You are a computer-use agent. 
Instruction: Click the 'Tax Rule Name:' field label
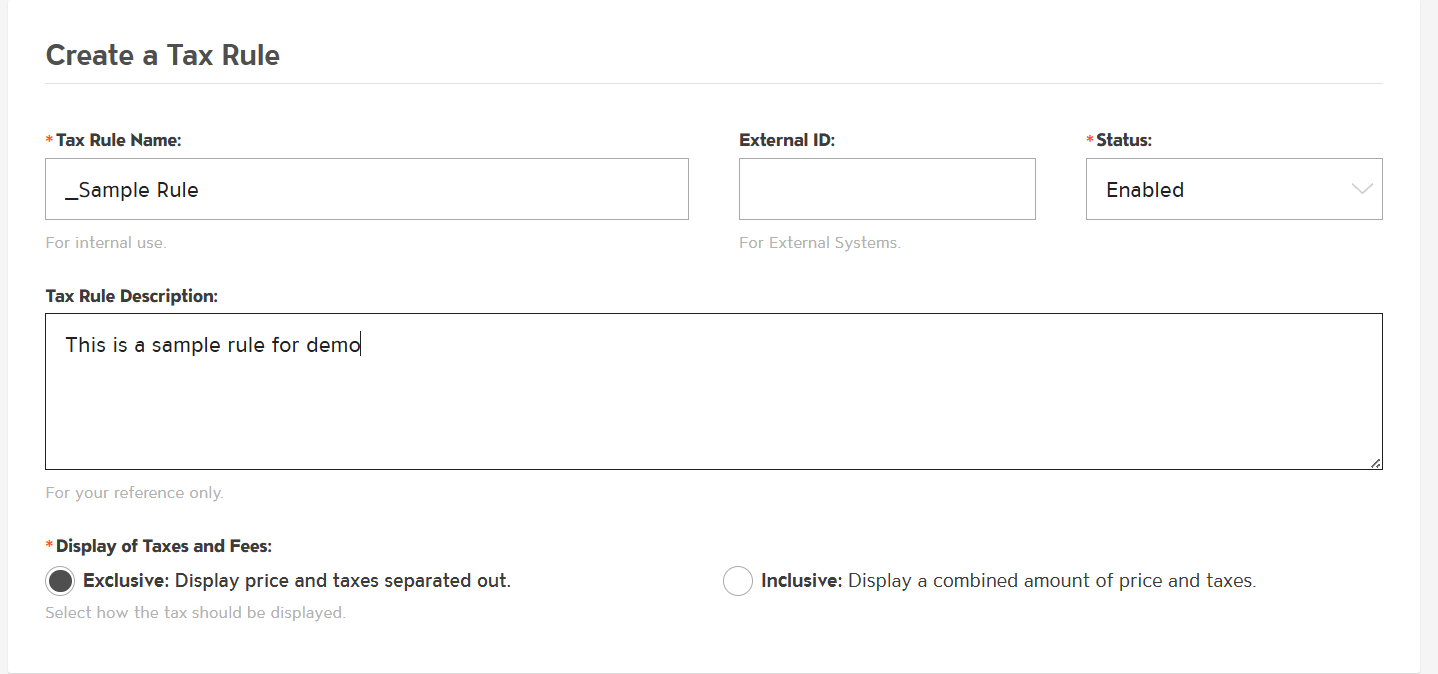pos(118,140)
